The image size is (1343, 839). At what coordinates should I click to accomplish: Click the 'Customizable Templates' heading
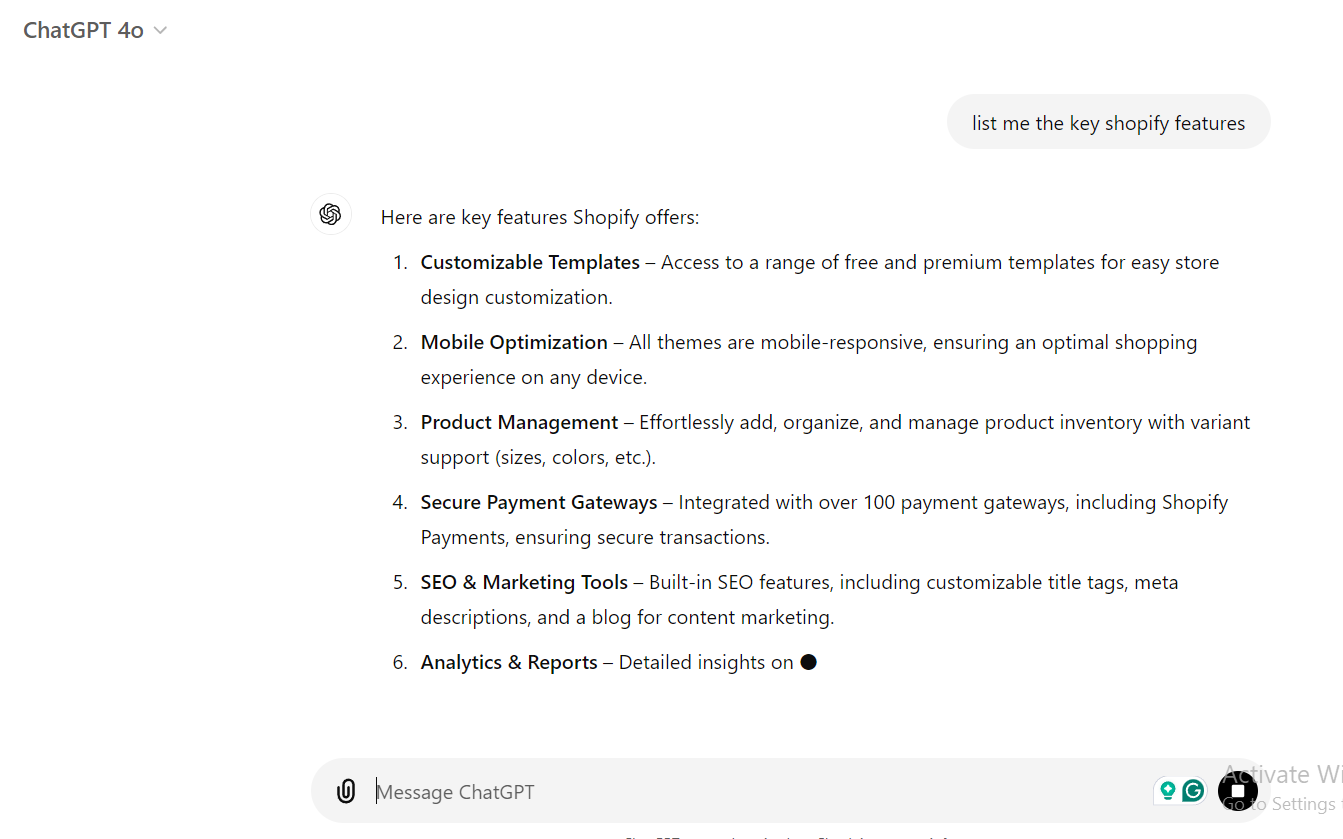530,262
